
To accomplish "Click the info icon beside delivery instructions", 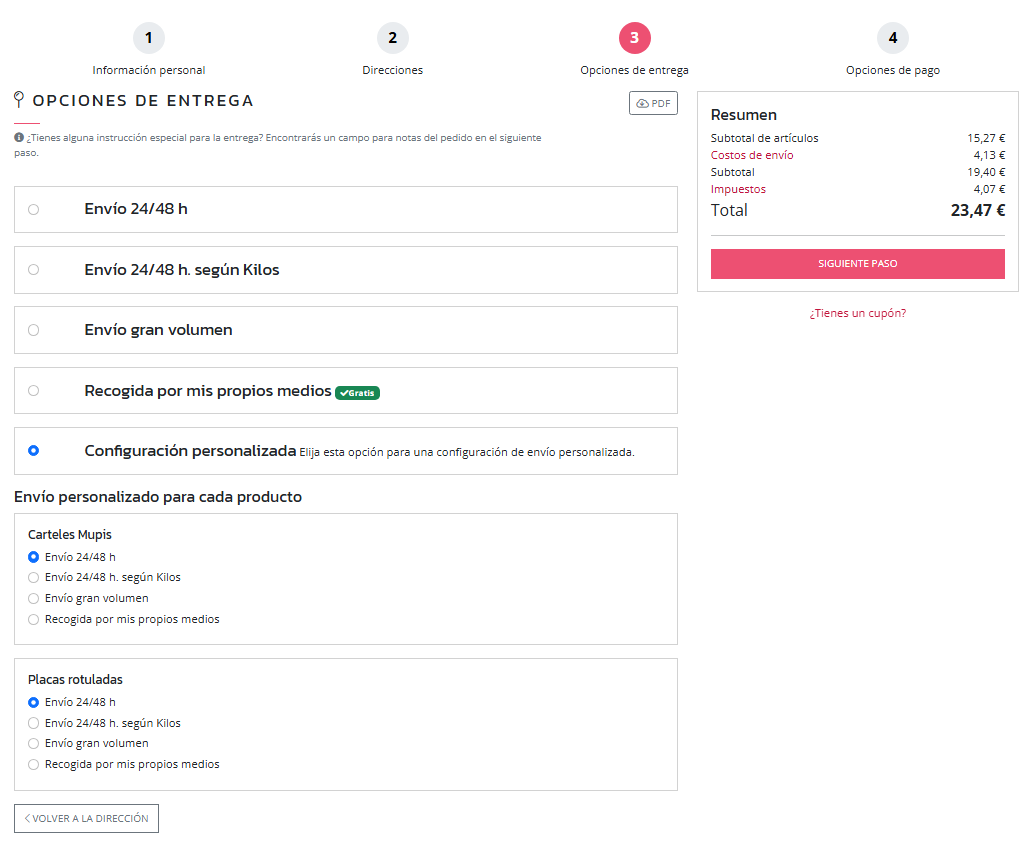I will (x=19, y=137).
